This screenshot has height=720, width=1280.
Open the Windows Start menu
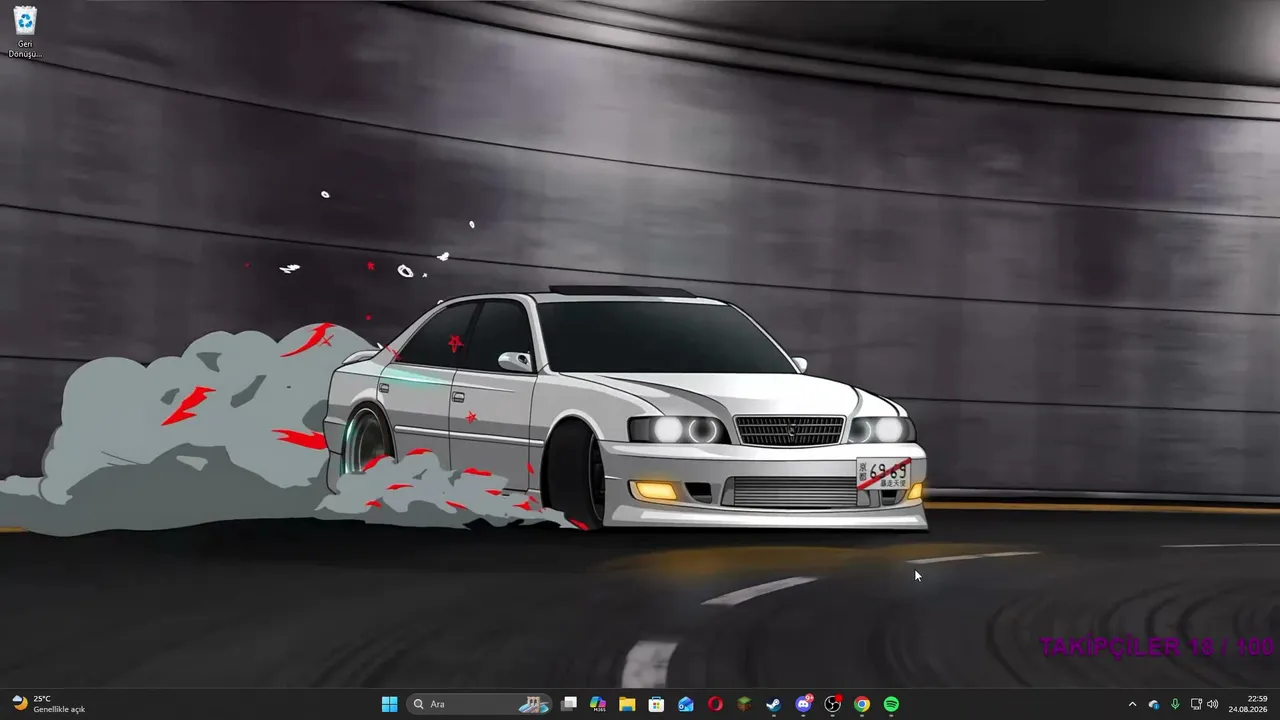389,704
